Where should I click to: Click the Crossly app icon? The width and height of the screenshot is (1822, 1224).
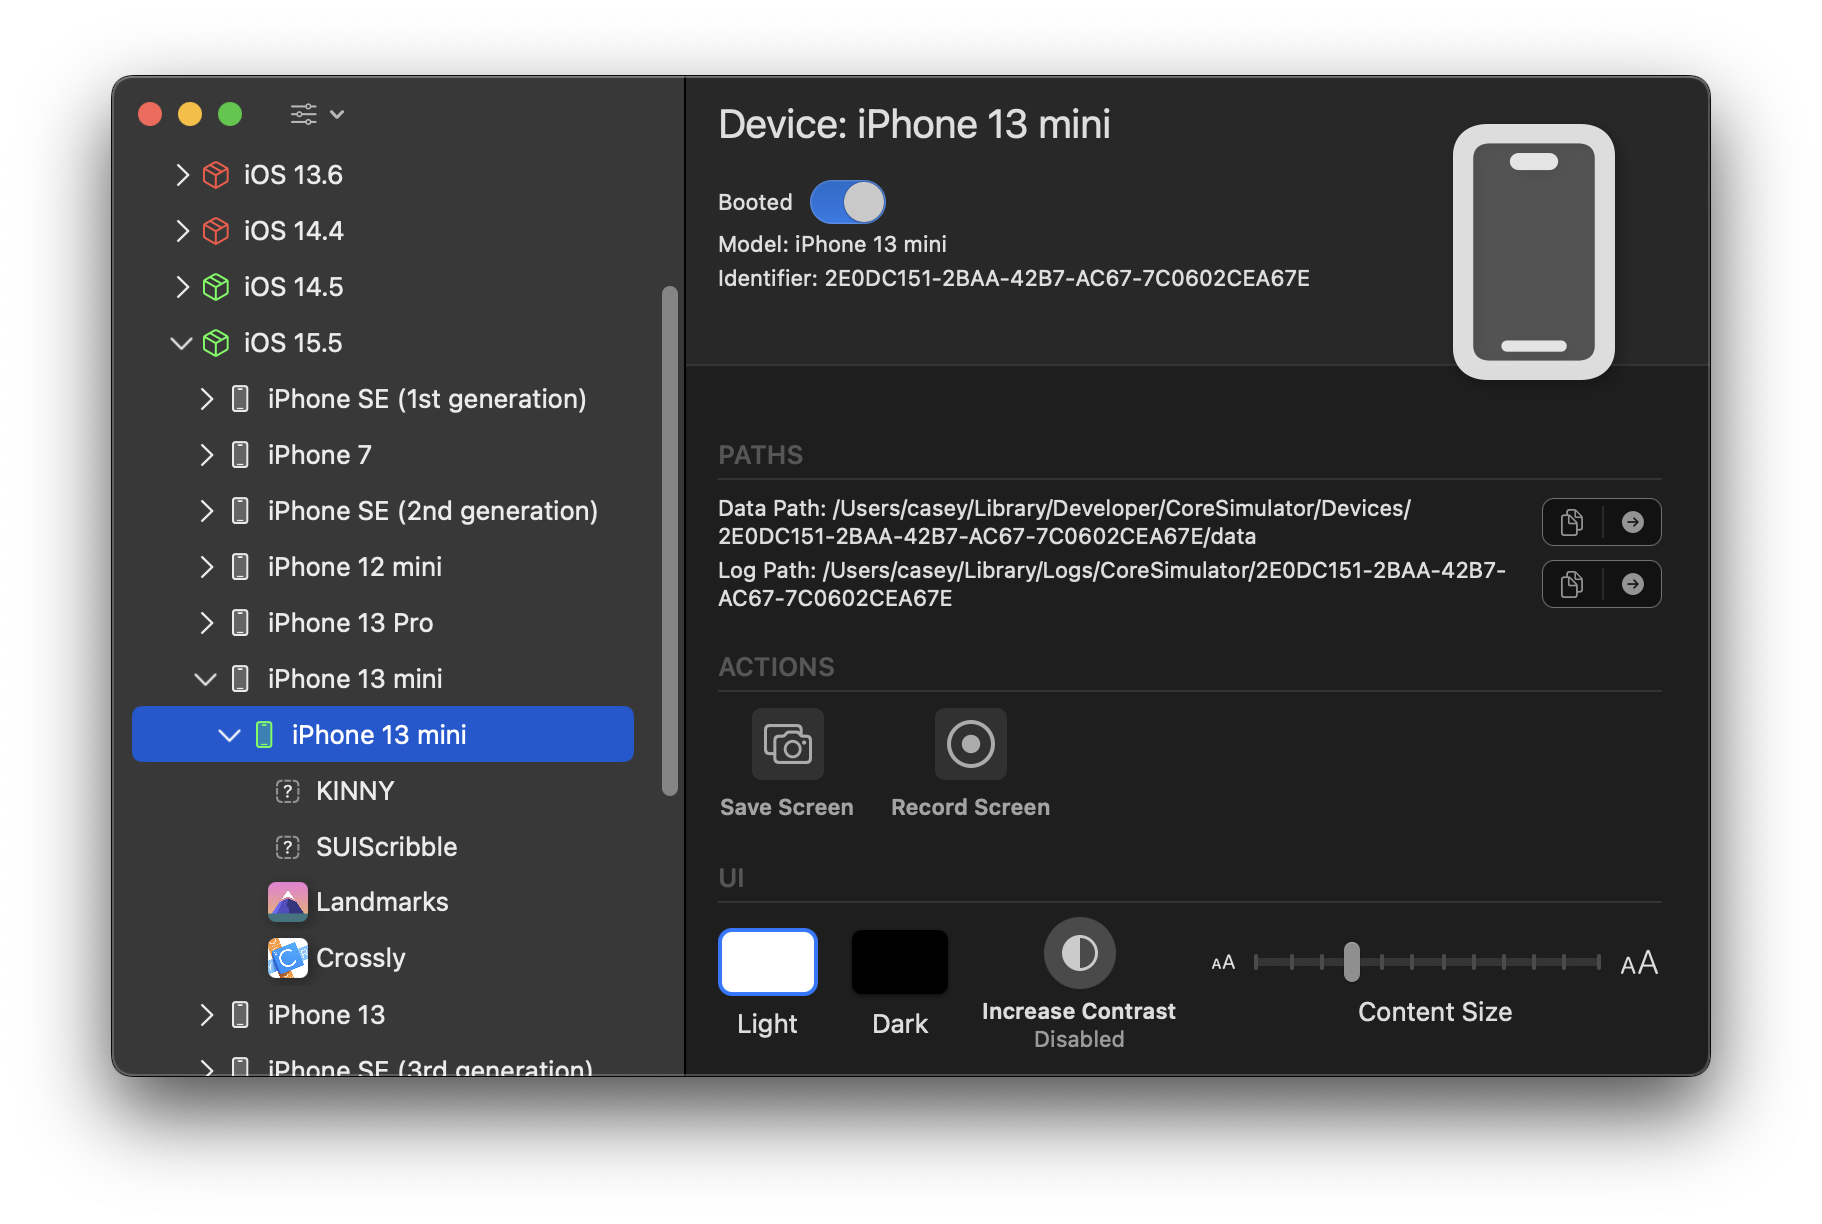(x=288, y=958)
